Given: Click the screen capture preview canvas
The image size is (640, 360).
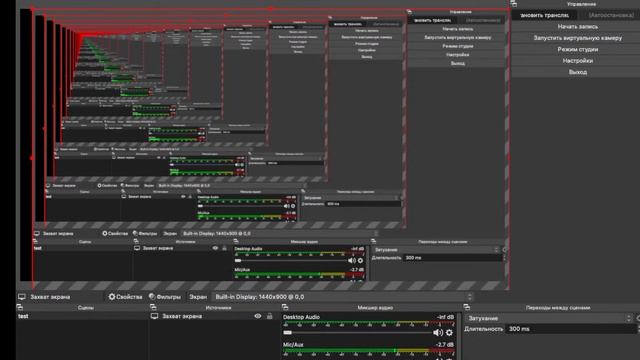Looking at the screenshot, I should (271, 149).
